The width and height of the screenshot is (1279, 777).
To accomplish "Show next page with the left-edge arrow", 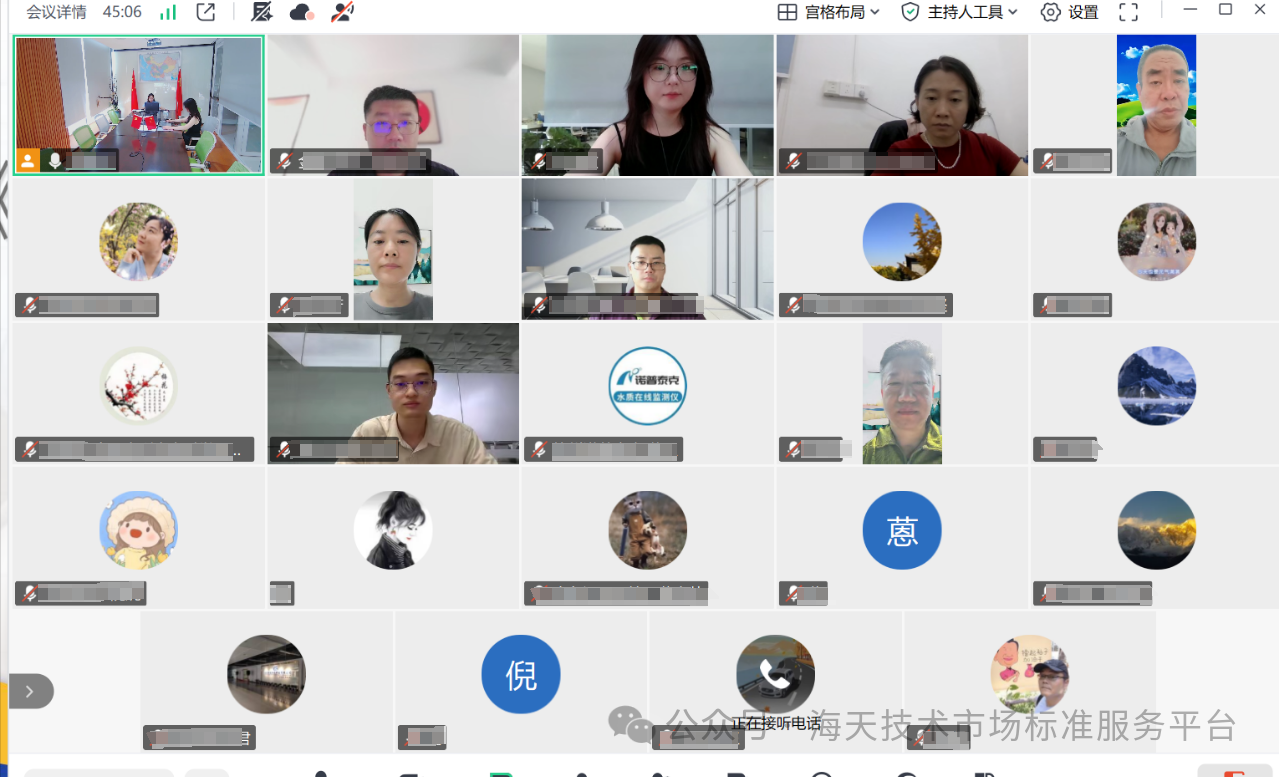I will [30, 691].
